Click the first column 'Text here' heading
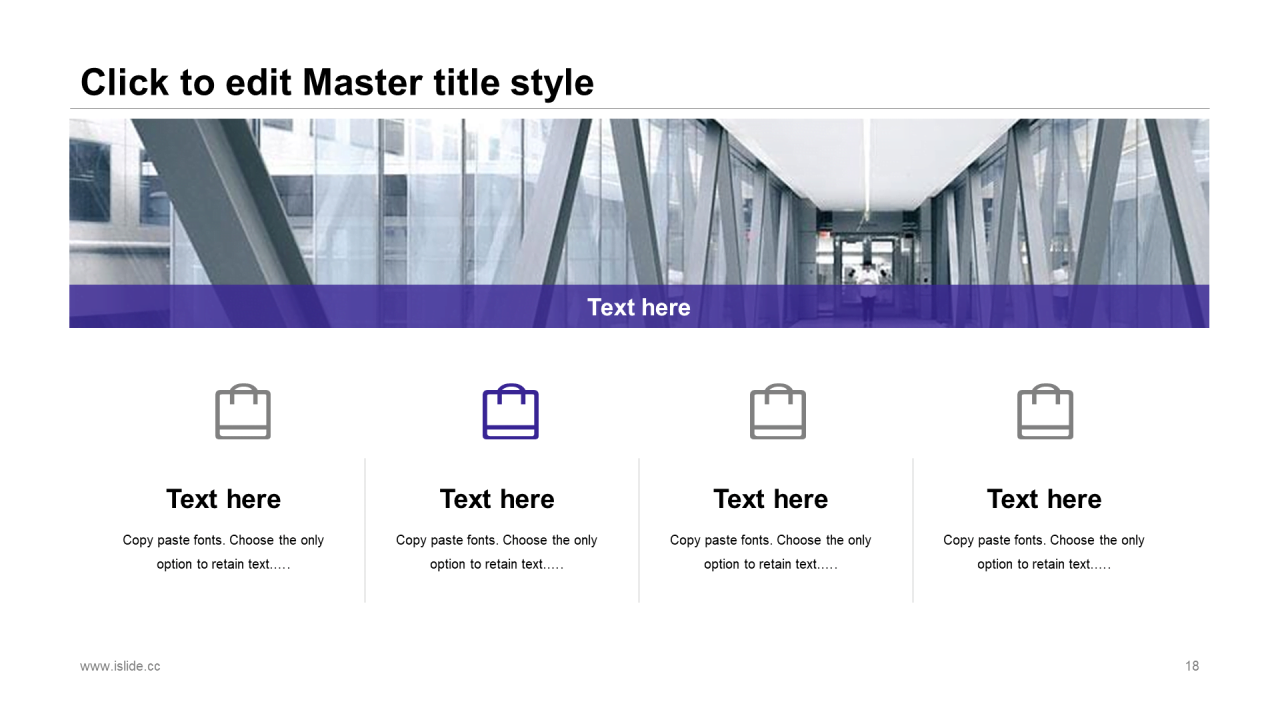1280x720 pixels. point(223,499)
